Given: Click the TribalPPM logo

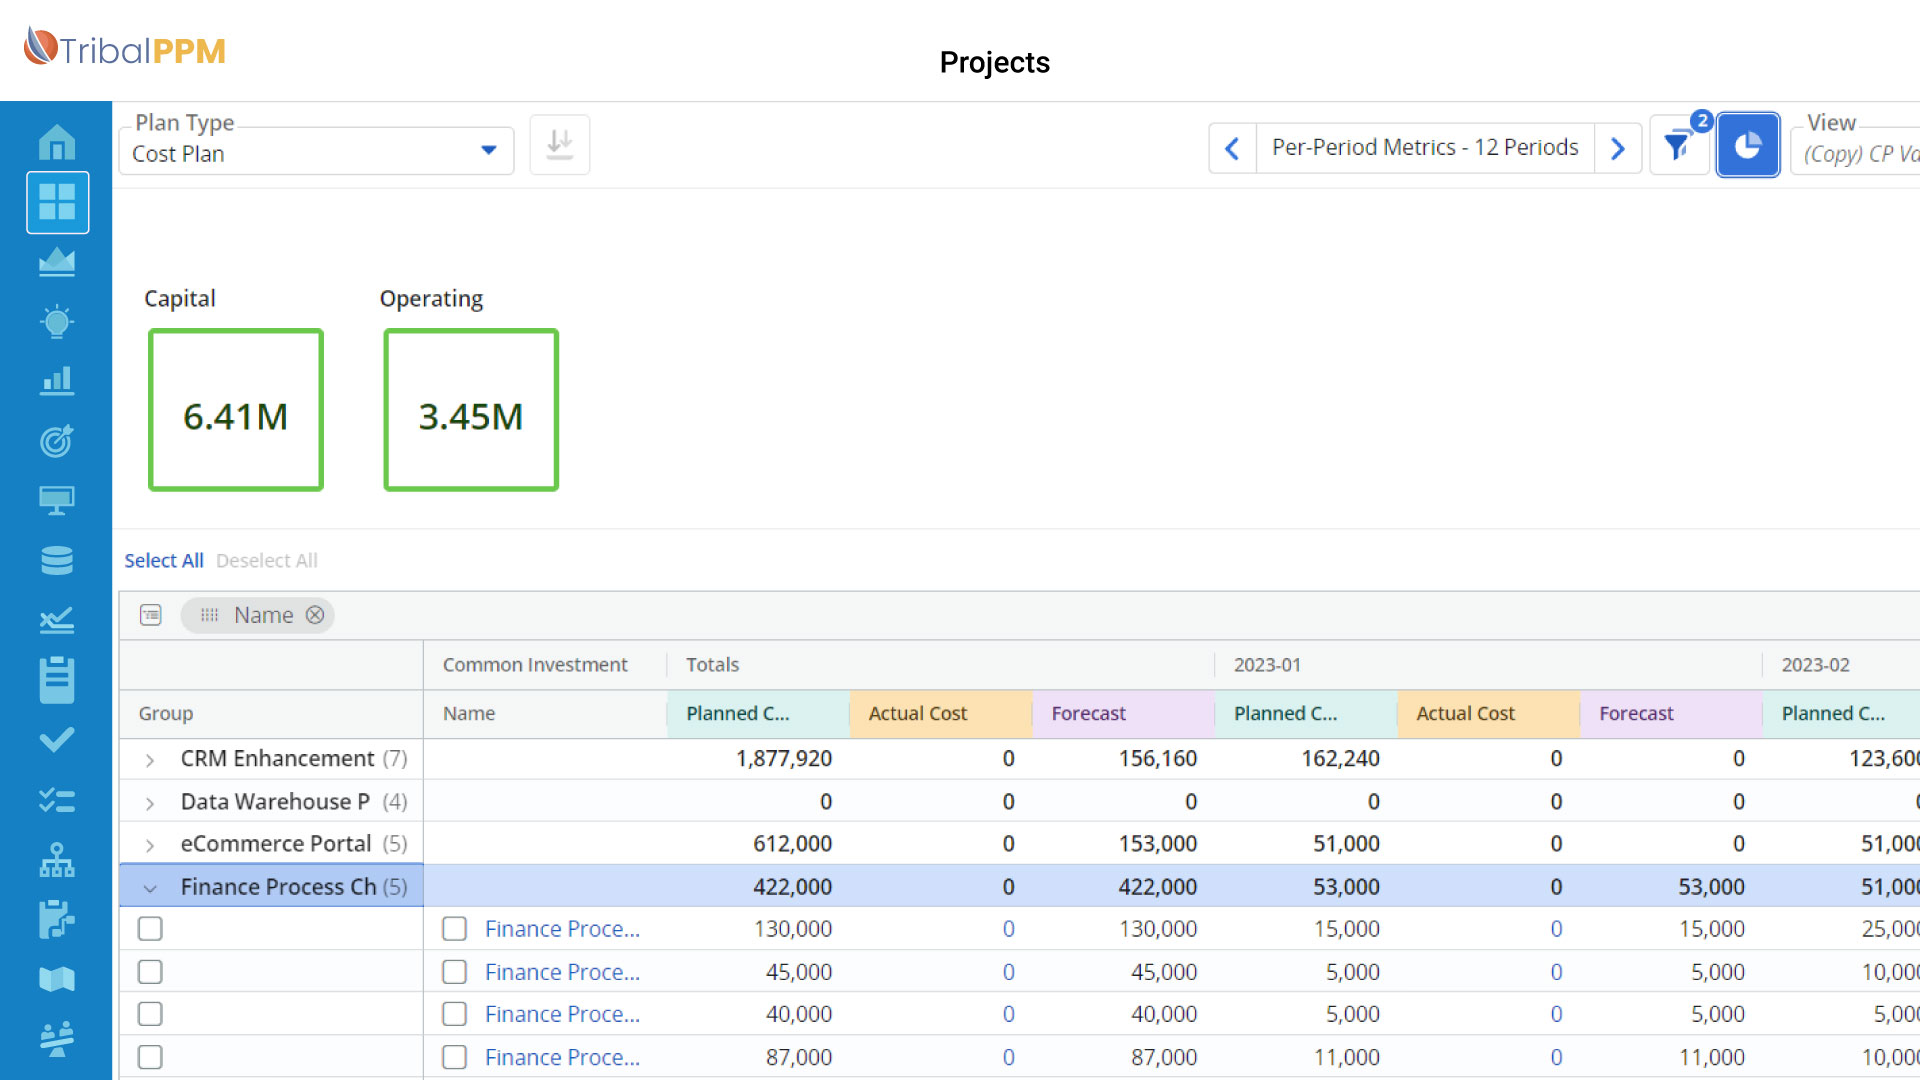Looking at the screenshot, I should [125, 48].
